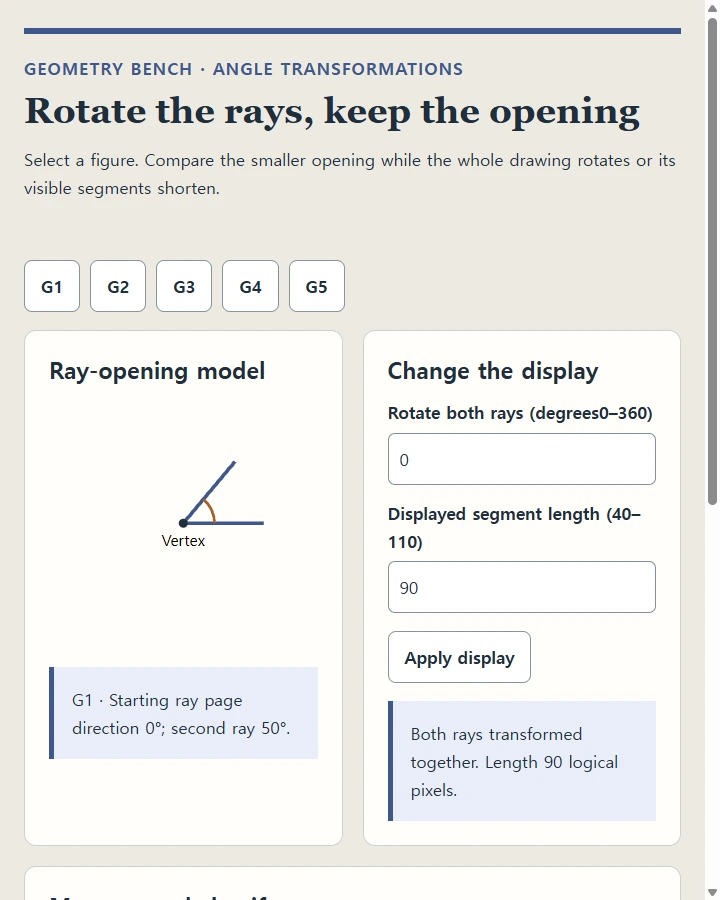This screenshot has height=900, width=720.
Task: Click the 'Rotate both rays (degrees0–360)' label
Action: [520, 413]
